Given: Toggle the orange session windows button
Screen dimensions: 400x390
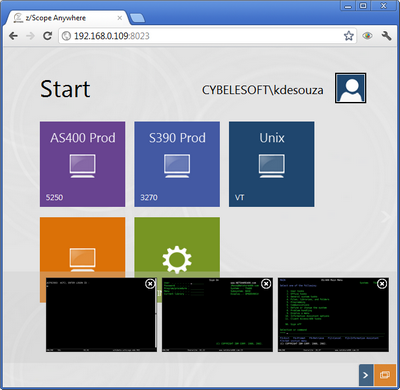Looking at the screenshot, I should [385, 375].
